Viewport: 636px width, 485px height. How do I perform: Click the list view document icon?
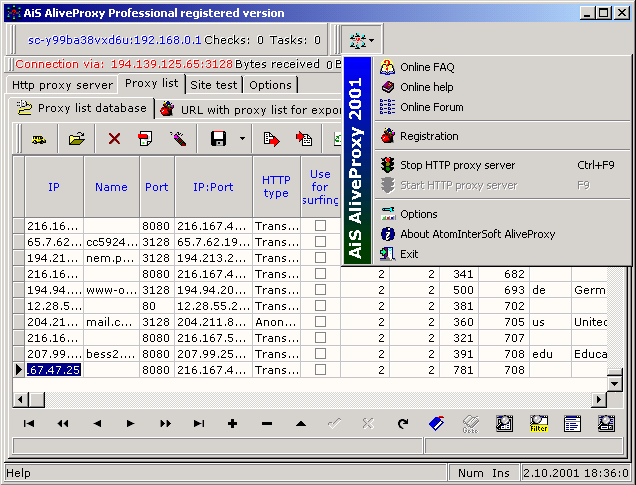572,424
